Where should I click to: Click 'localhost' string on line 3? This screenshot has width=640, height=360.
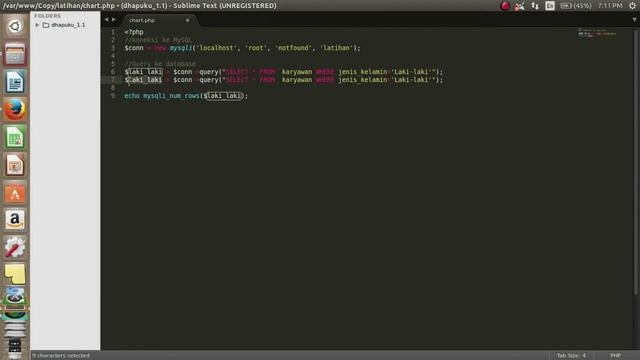click(216, 48)
